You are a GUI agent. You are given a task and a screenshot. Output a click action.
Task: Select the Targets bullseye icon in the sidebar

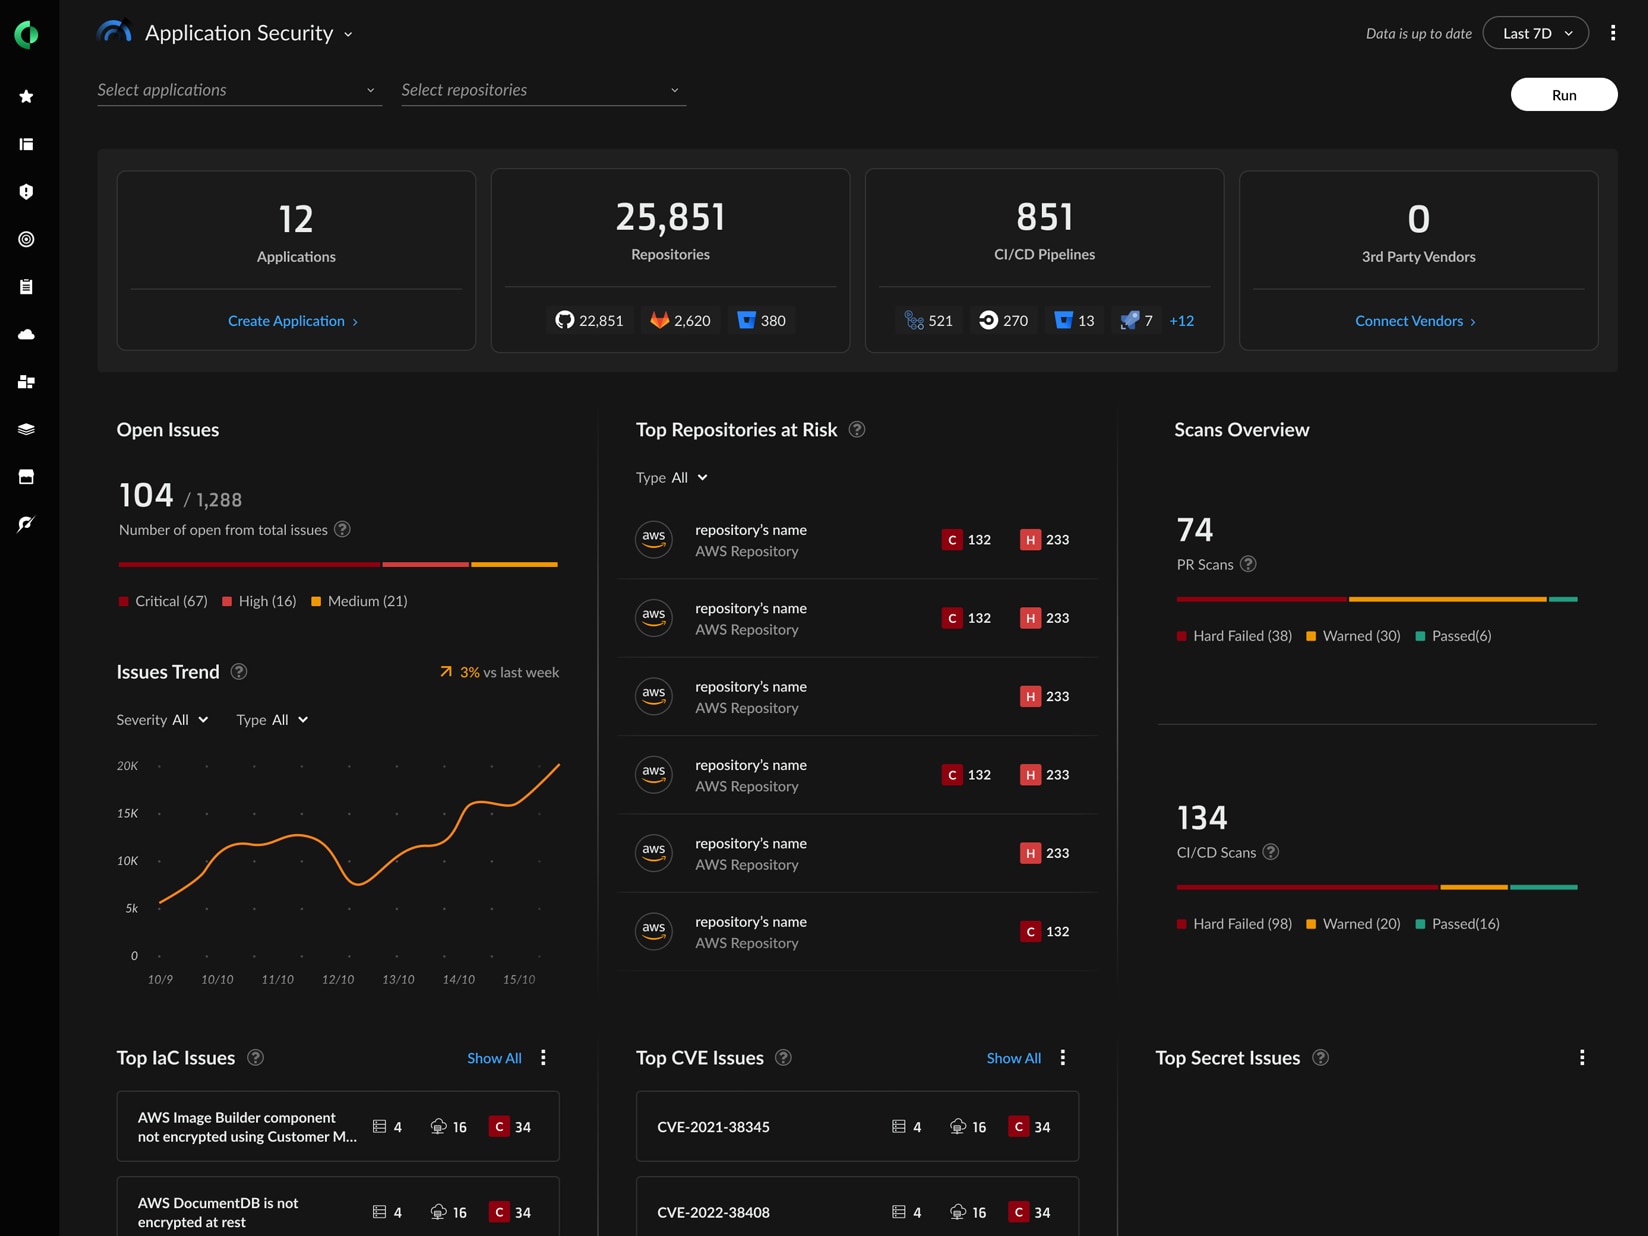26,239
